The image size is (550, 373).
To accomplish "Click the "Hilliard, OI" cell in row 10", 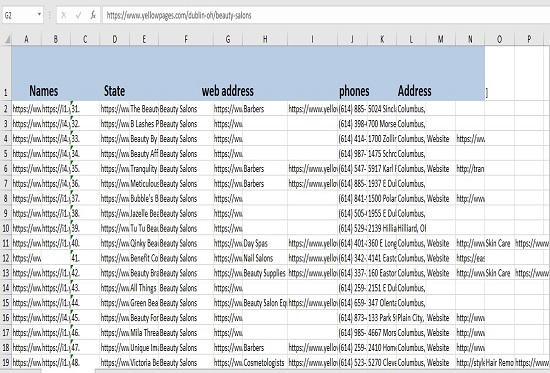I will pyautogui.click(x=411, y=228).
